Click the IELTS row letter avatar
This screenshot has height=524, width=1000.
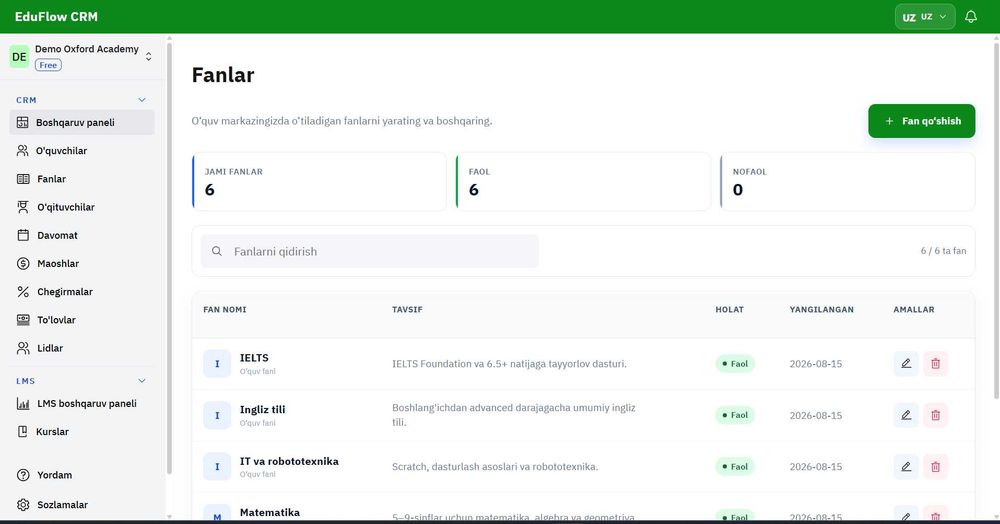(217, 364)
